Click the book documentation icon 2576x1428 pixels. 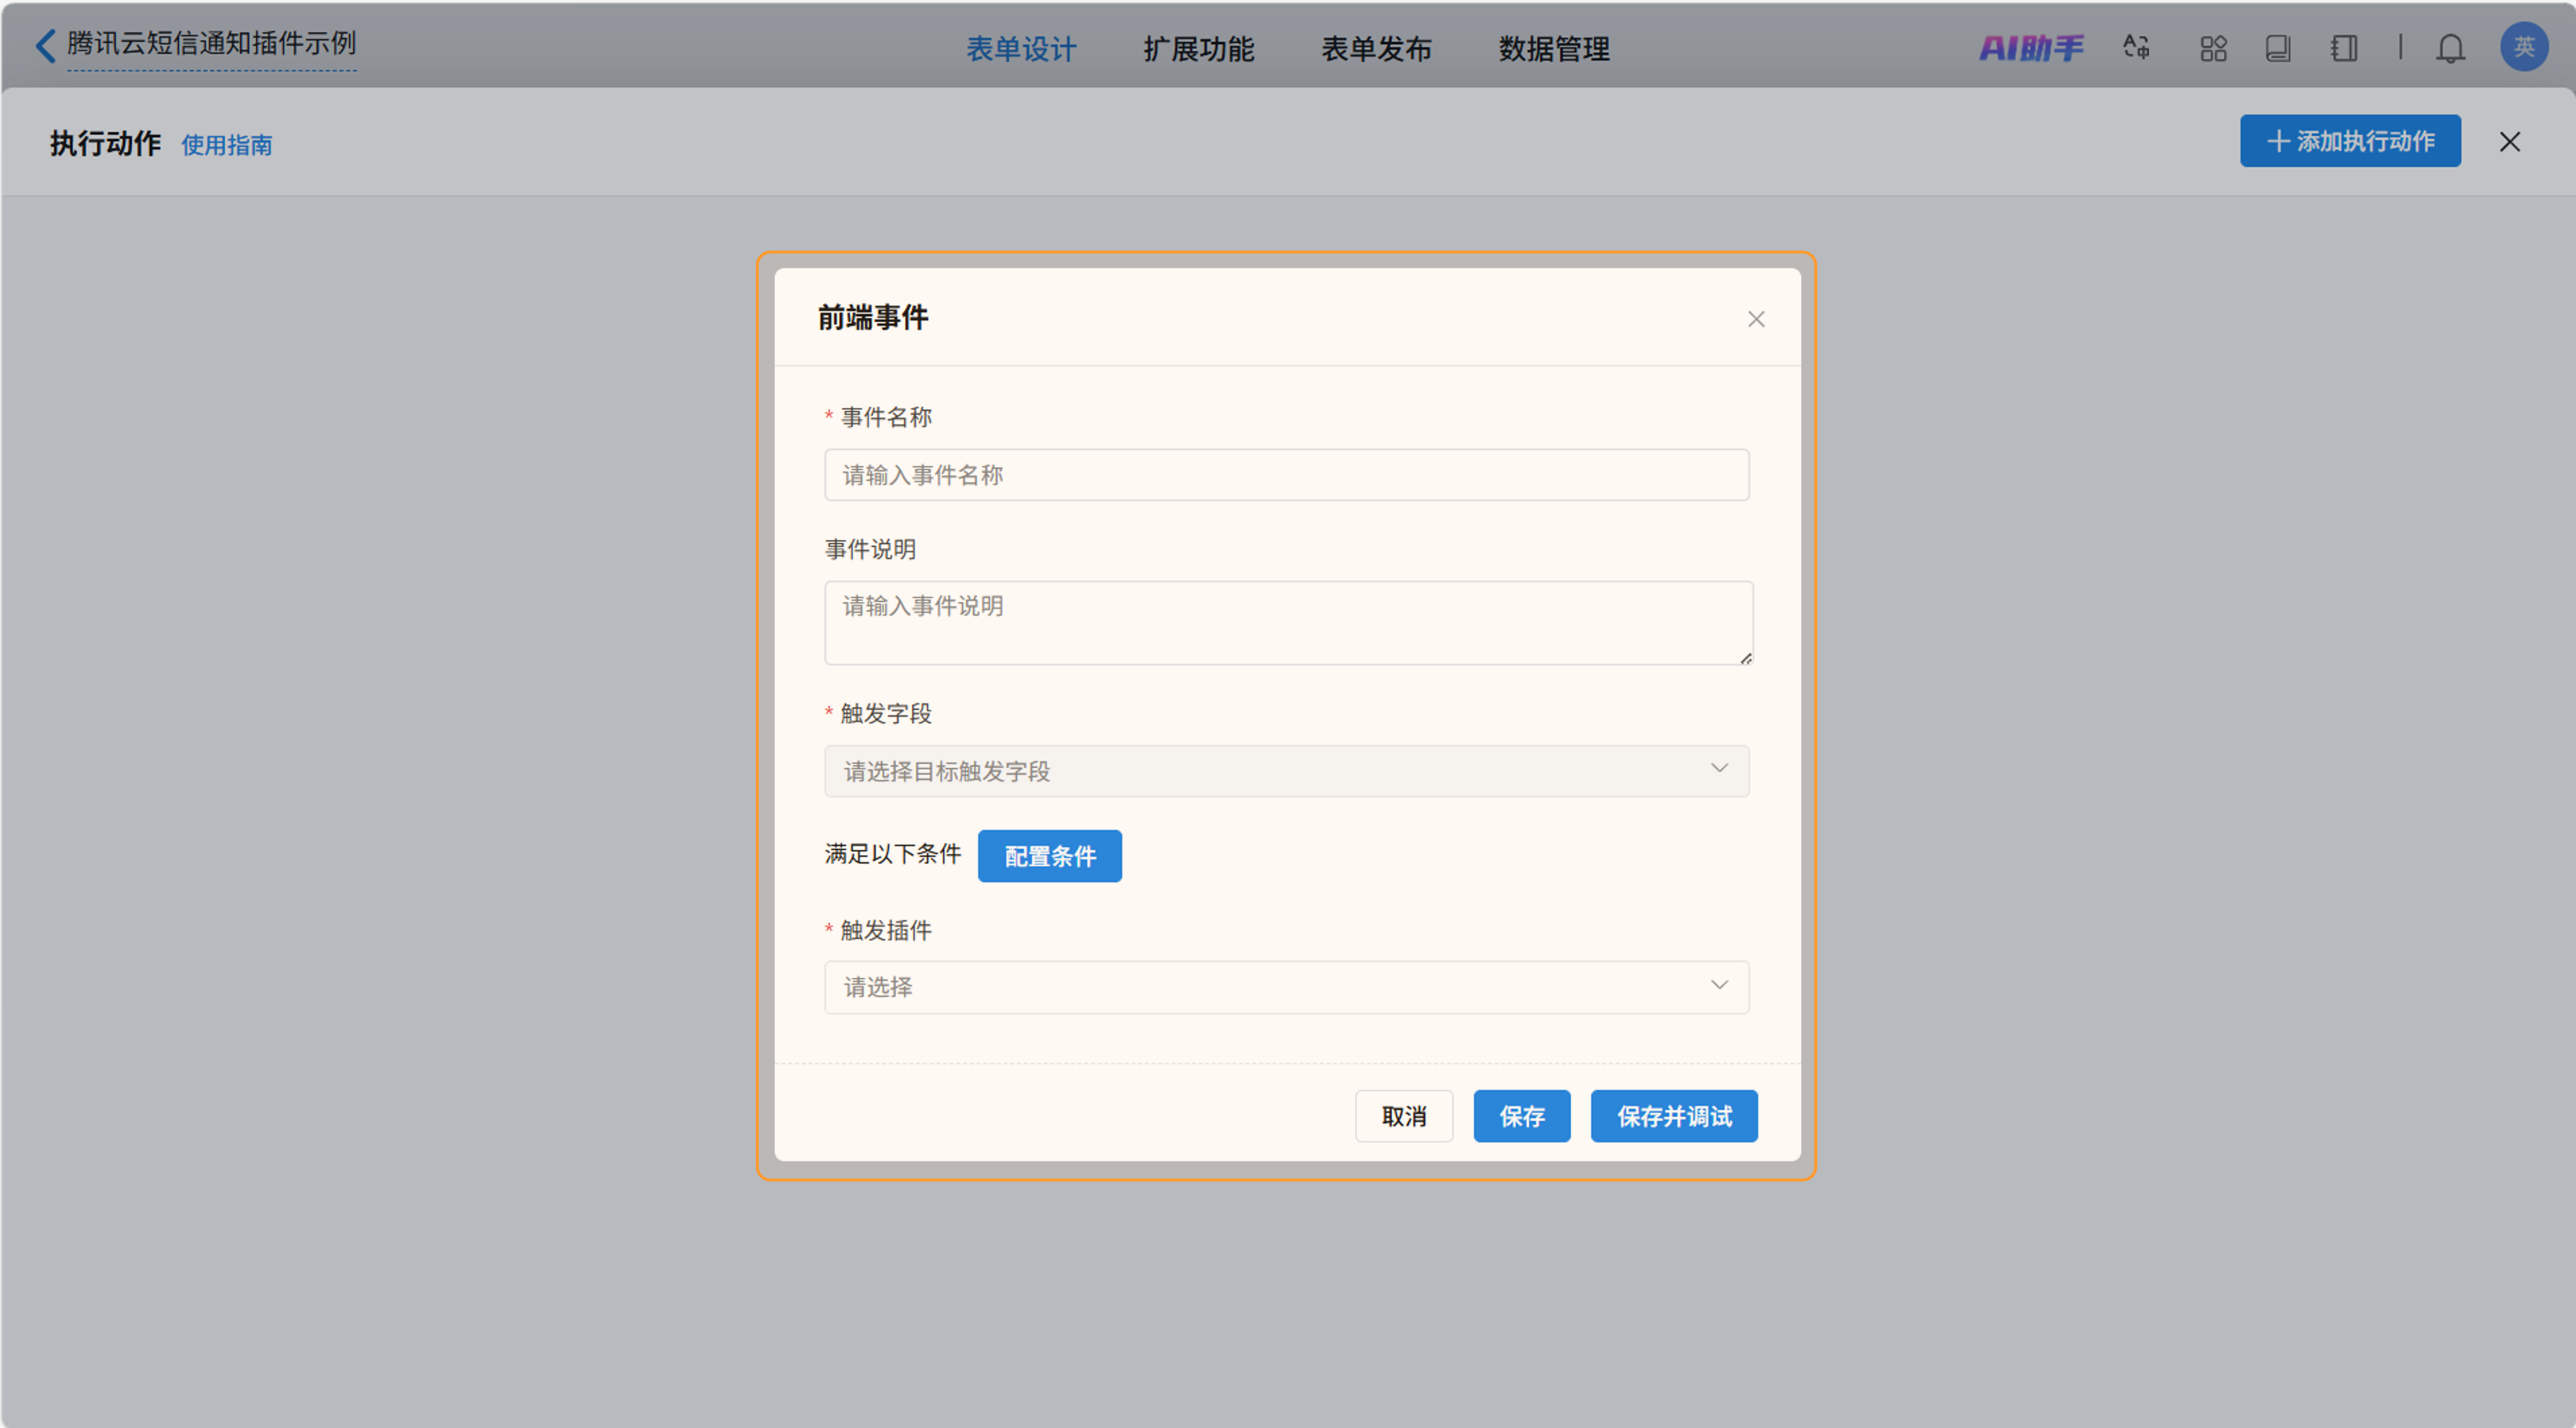[2278, 48]
